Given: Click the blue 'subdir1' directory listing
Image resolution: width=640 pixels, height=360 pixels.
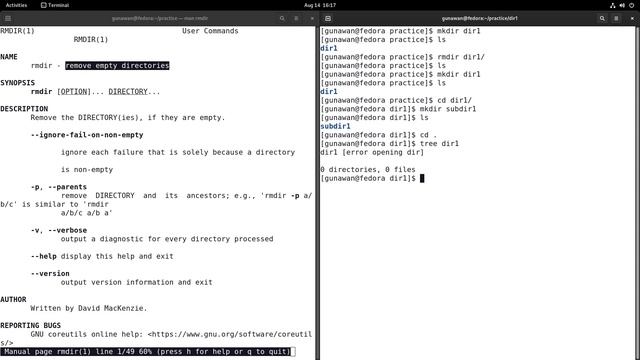Looking at the screenshot, I should (x=336, y=126).
